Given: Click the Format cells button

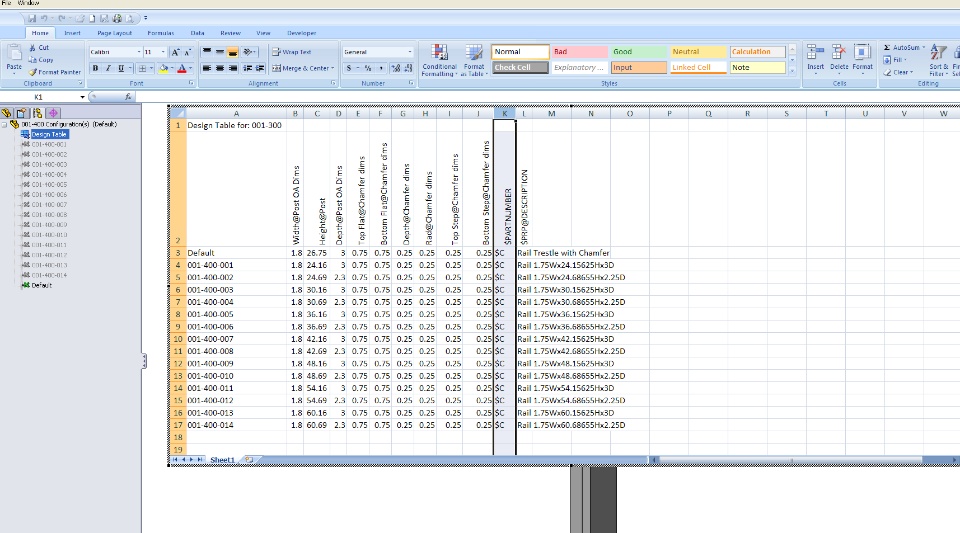Looking at the screenshot, I should [x=862, y=59].
